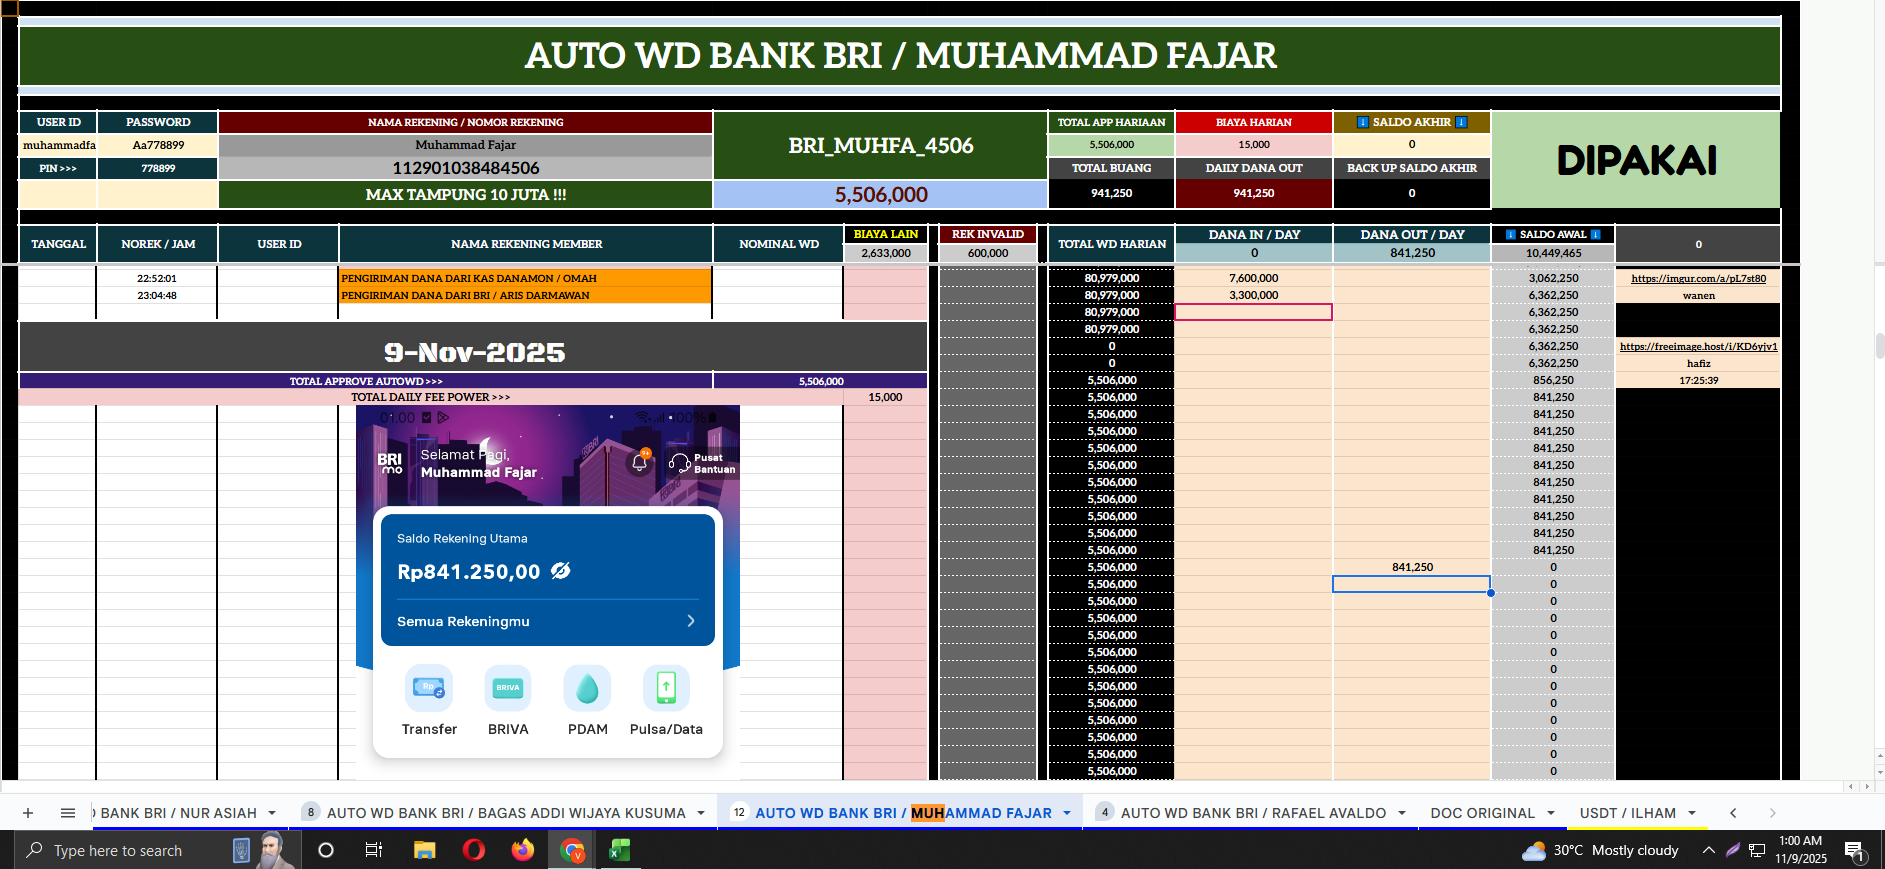Click the MAX TAMPUNG 10 JUTA !!! cell
1885x869 pixels.
(465, 194)
